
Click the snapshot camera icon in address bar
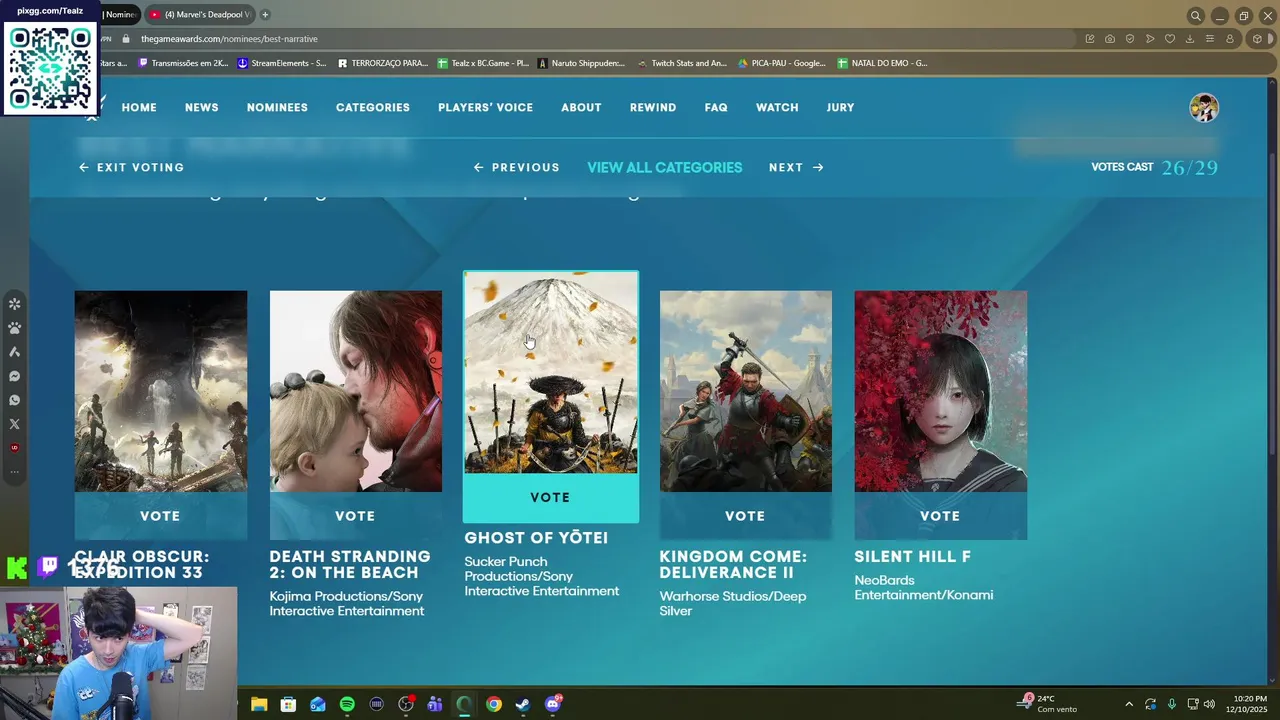pos(1110,39)
